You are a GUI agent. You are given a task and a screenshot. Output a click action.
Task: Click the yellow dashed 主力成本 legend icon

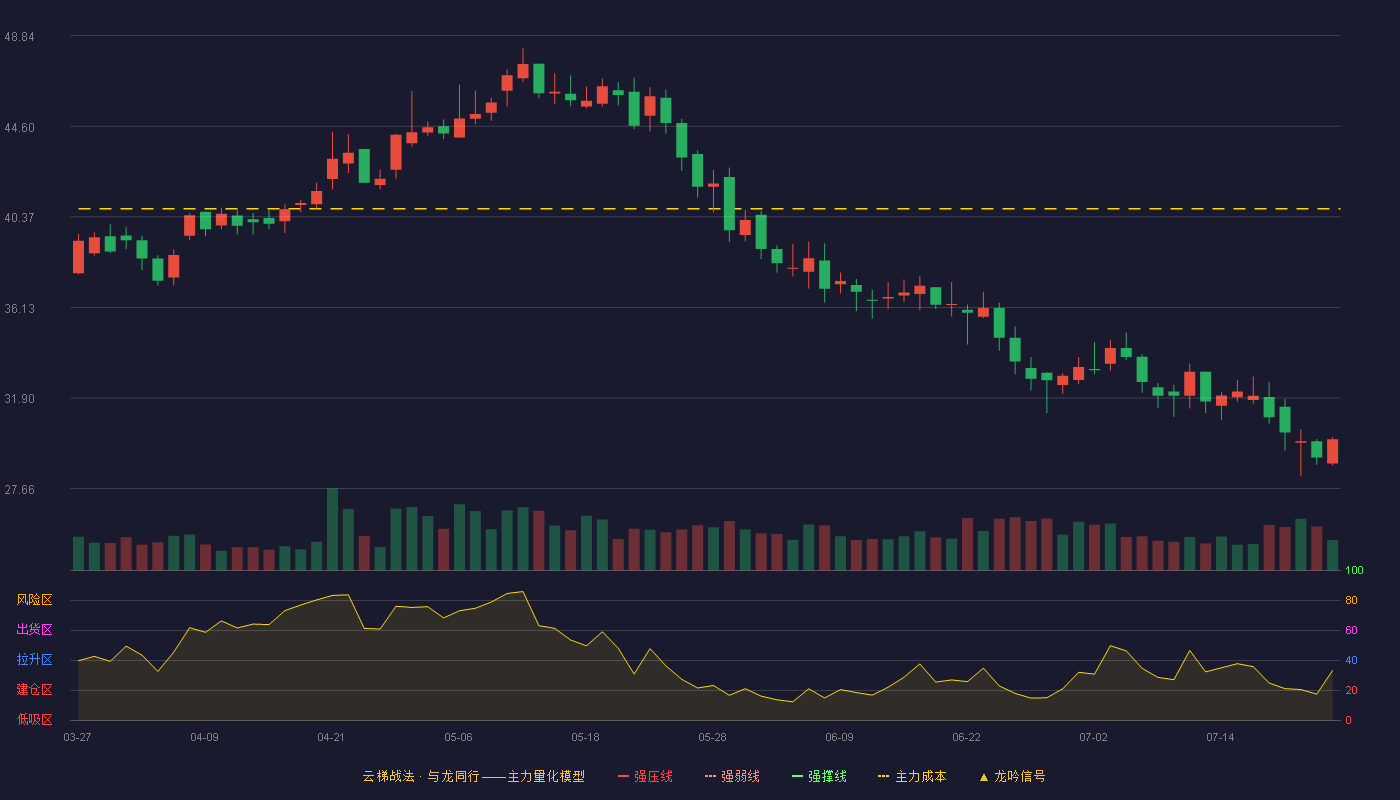(x=883, y=776)
